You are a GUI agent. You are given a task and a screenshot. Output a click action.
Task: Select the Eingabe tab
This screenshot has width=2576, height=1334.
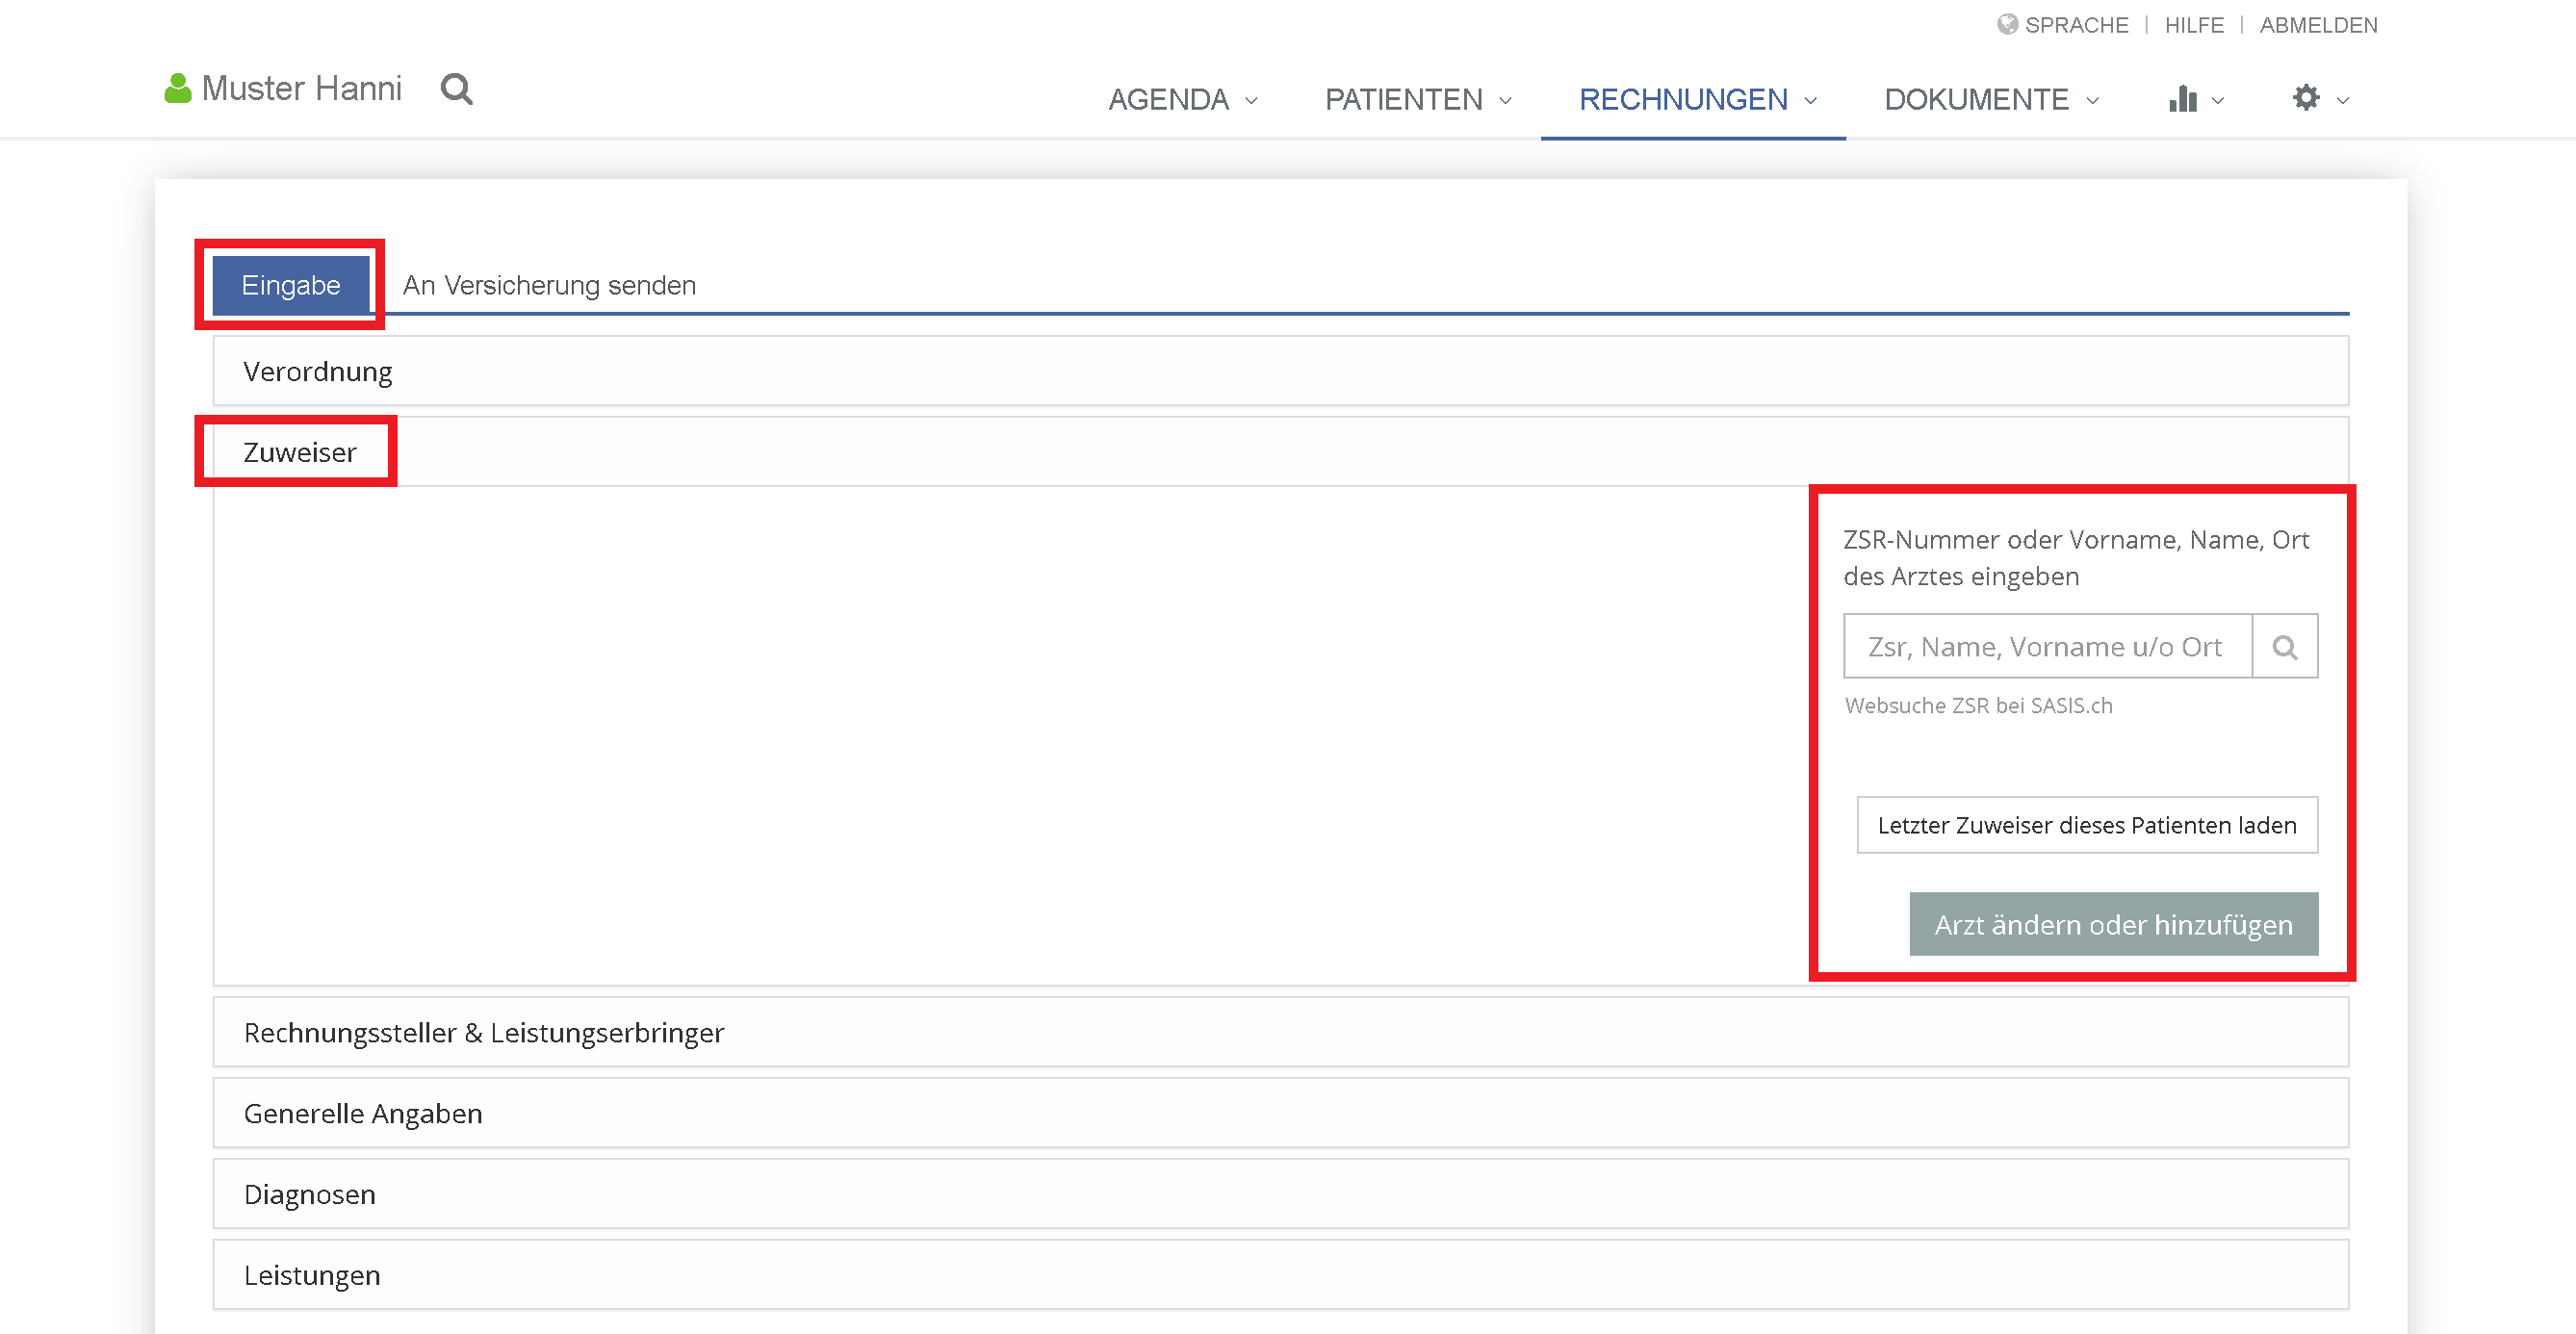[291, 285]
